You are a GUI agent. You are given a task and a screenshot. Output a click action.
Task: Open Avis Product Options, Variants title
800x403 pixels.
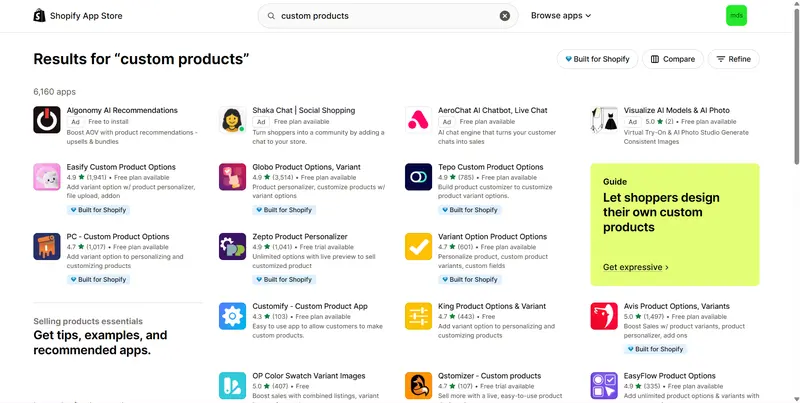677,306
